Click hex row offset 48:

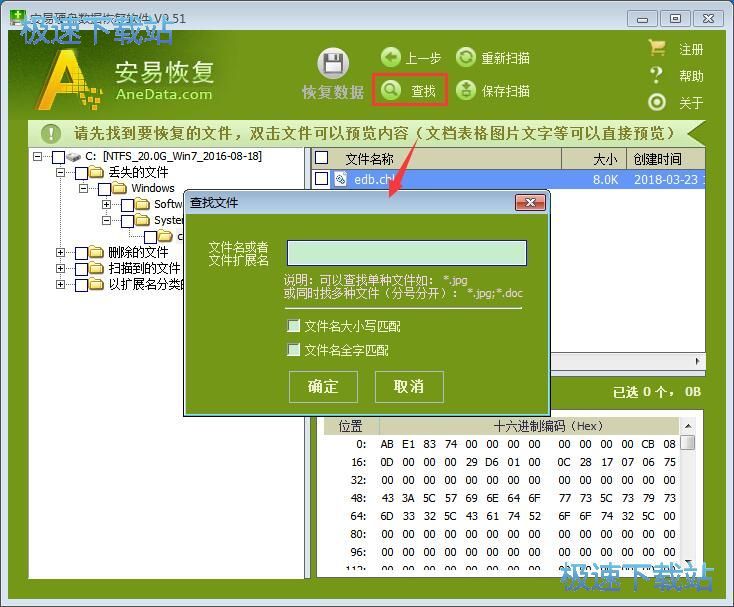click(359, 498)
